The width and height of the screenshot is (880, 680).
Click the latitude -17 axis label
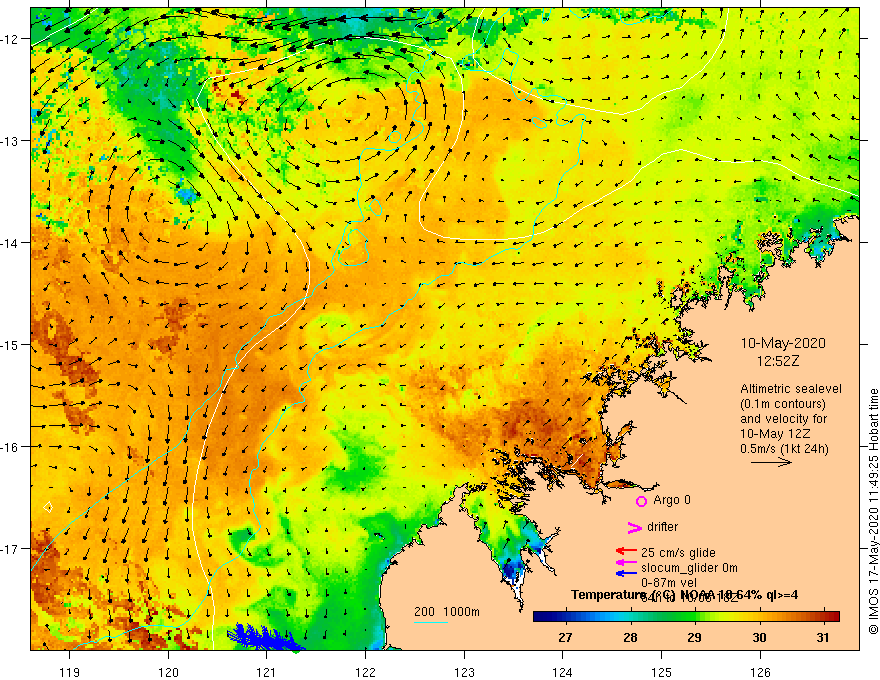(x=10, y=548)
